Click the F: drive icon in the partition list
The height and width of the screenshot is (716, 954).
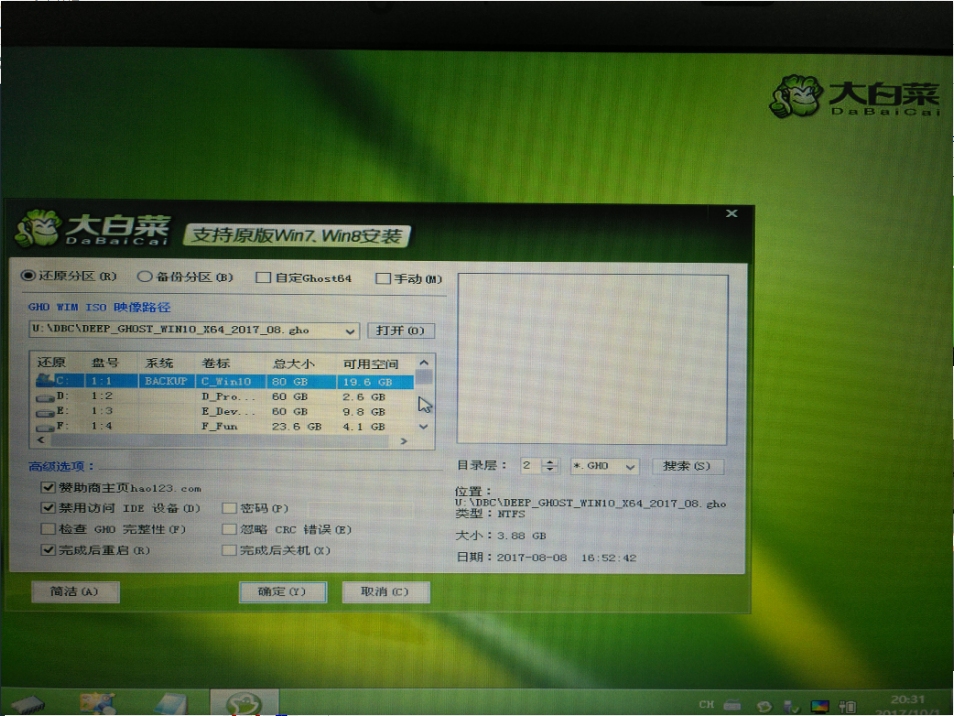(45, 427)
